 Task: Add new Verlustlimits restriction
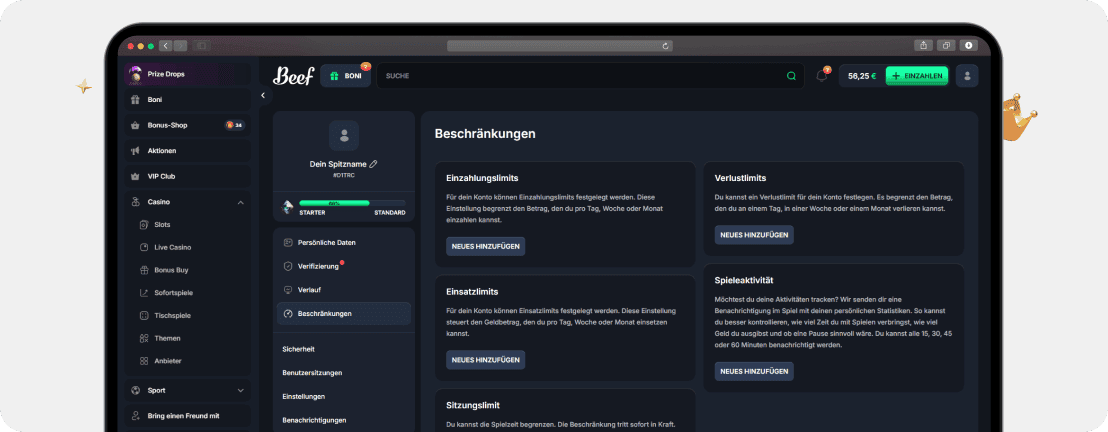754,235
